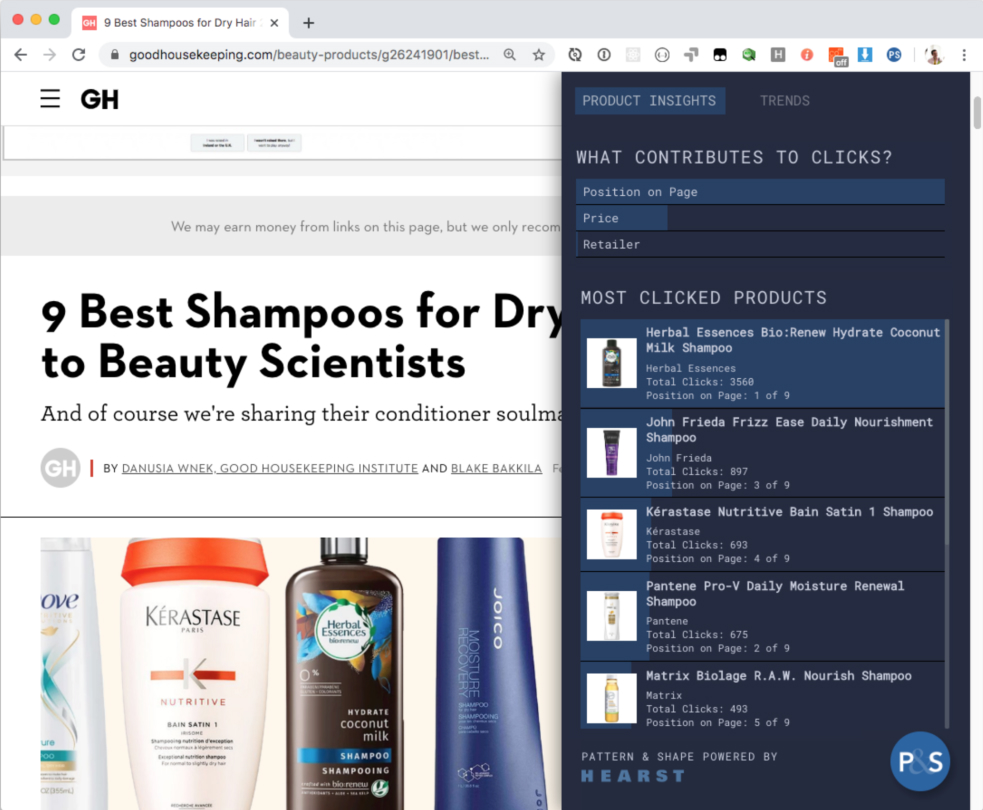Select Kérastase Nutritive Bain Satin product row
Screen dimensions: 983x810
pos(762,535)
